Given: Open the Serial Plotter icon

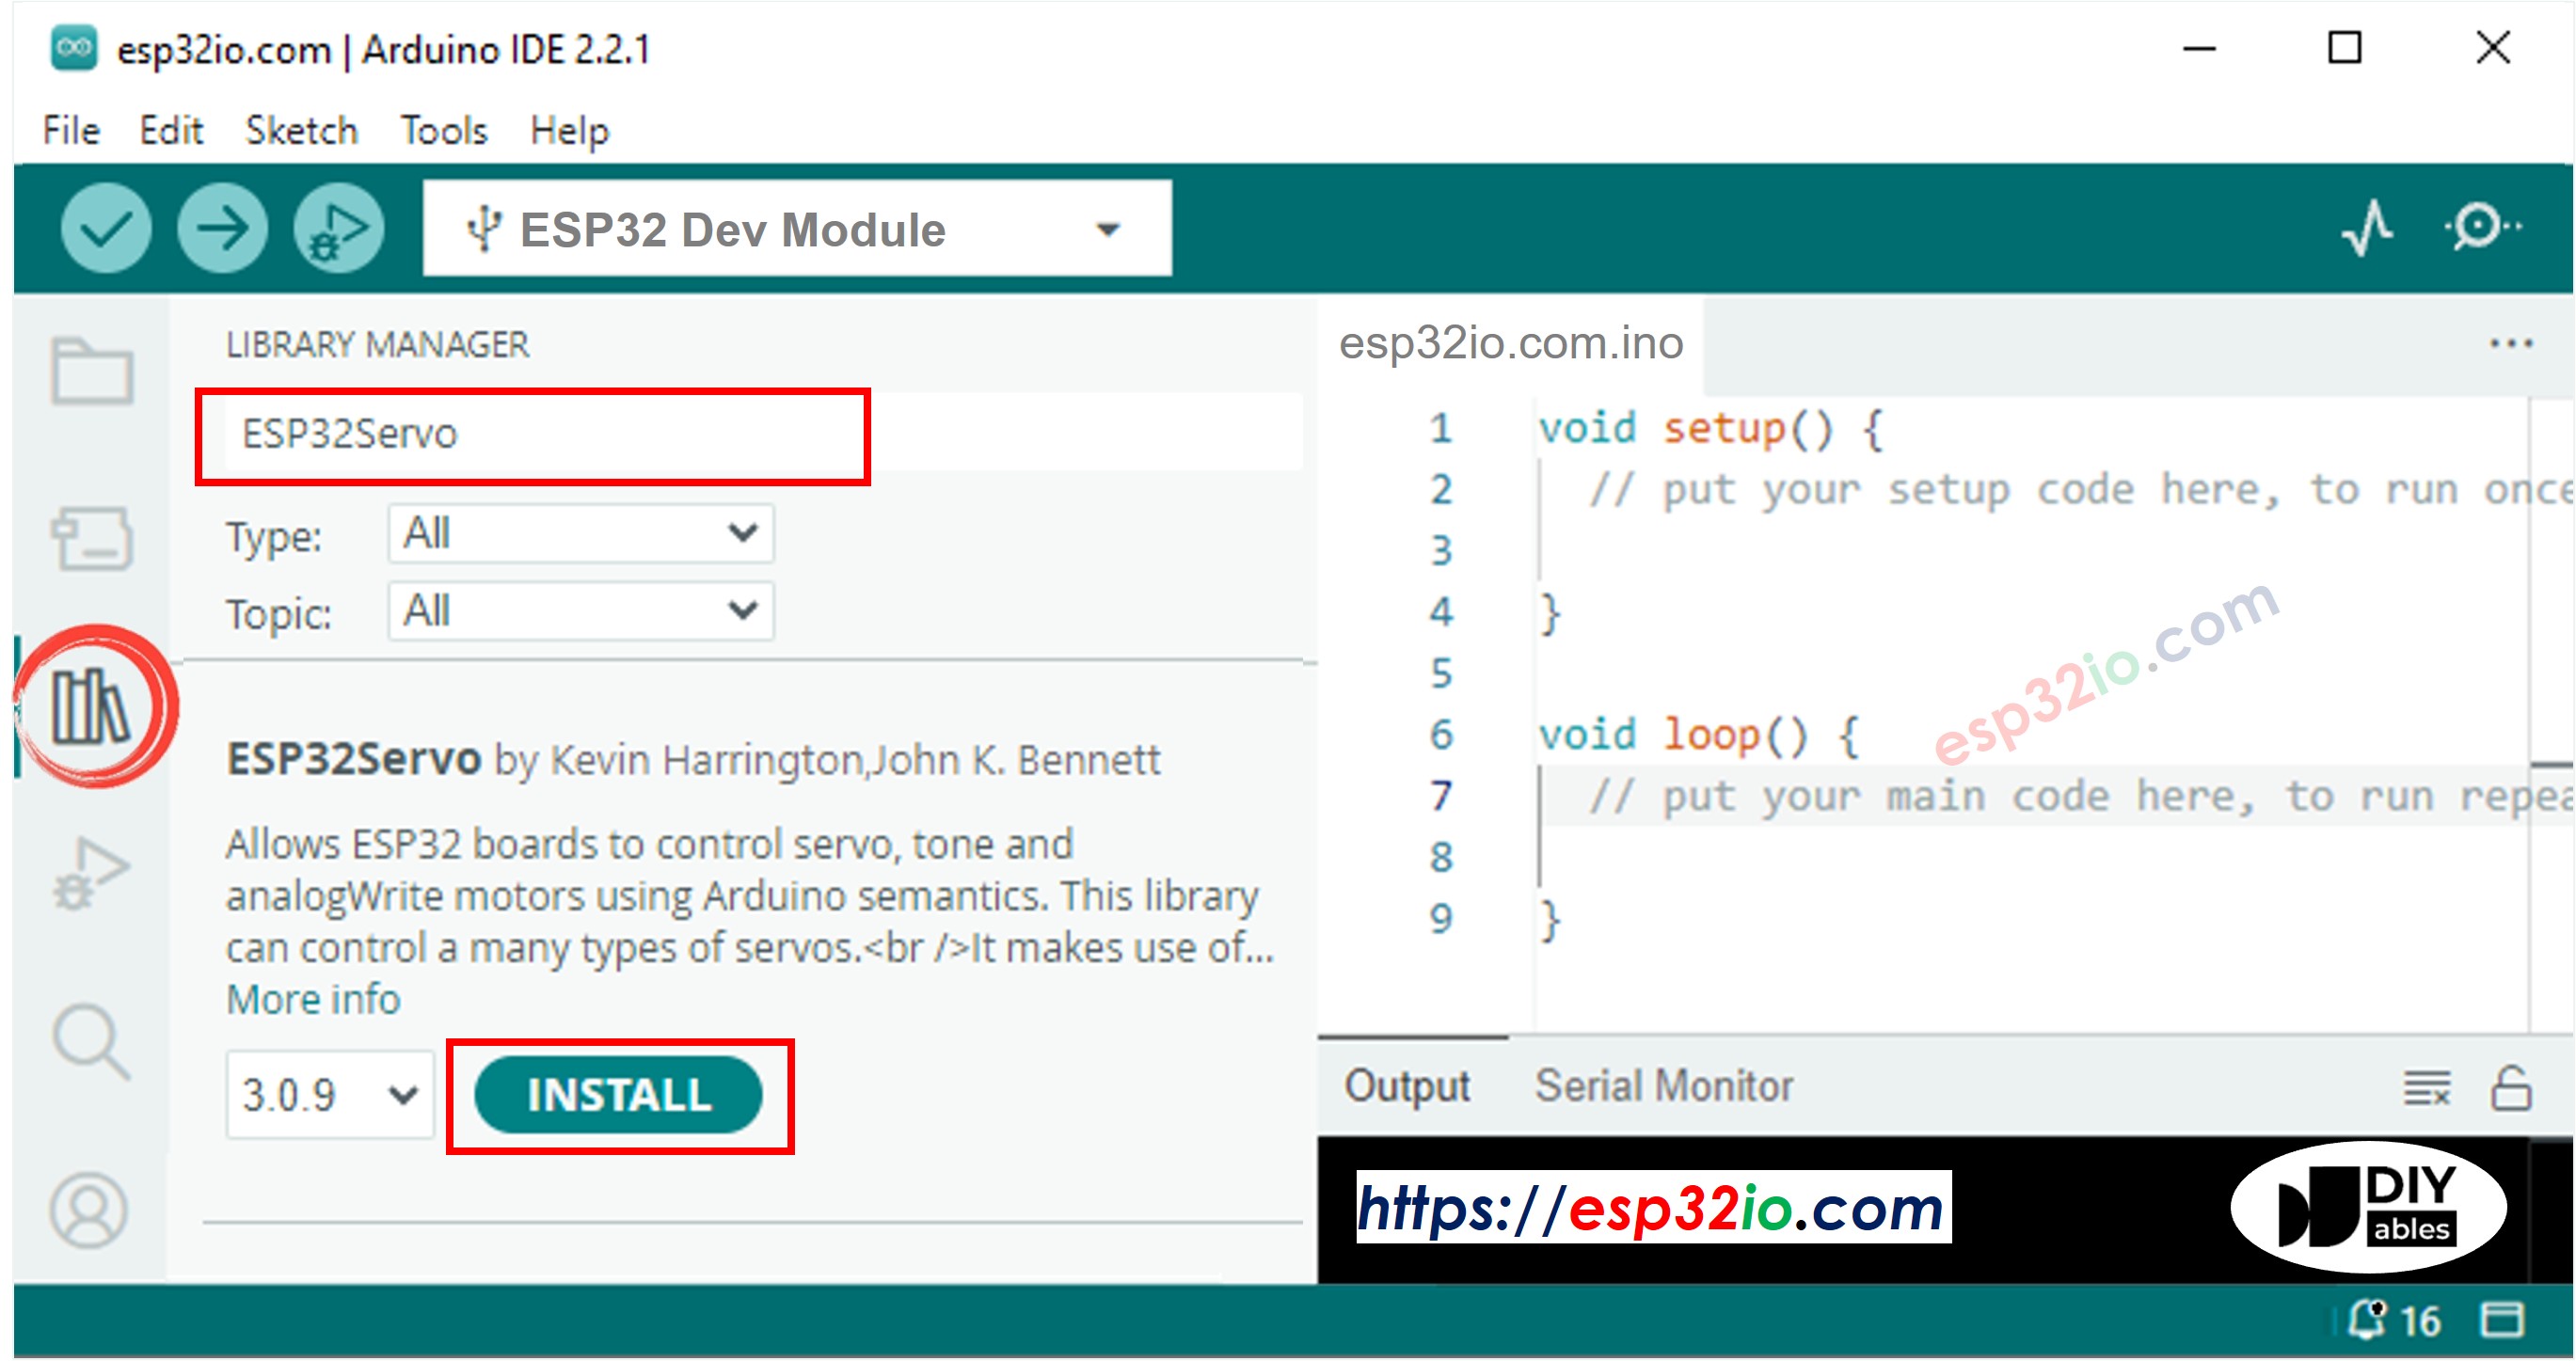Looking at the screenshot, I should coord(2367,228).
